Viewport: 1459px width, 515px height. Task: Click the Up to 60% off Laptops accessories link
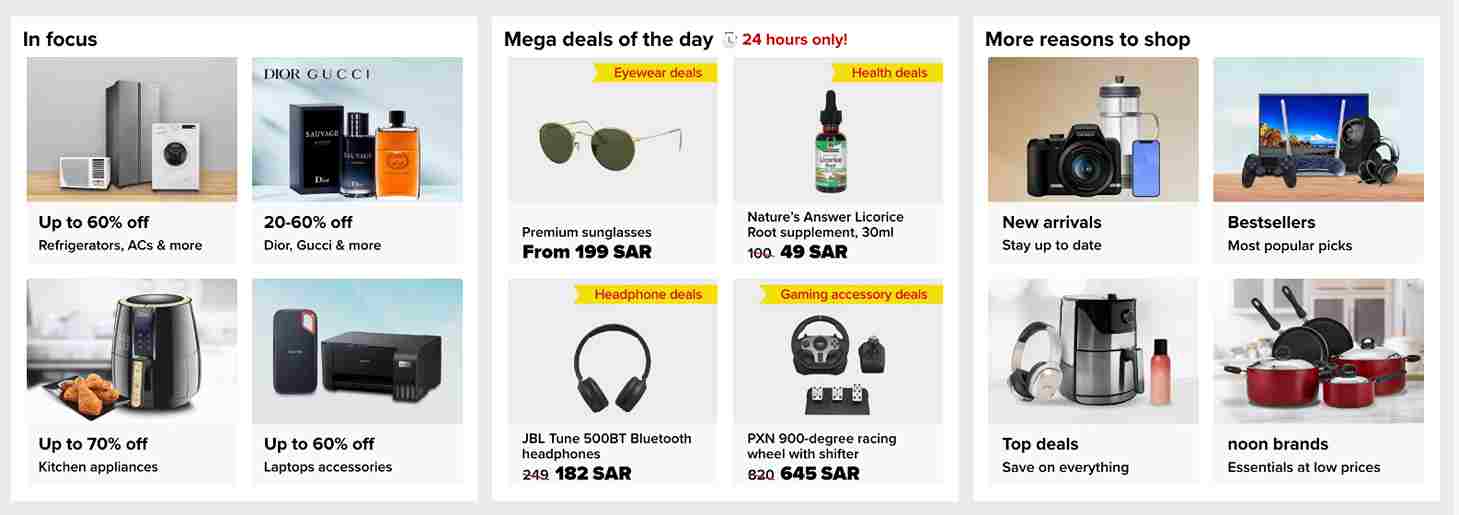click(x=319, y=444)
